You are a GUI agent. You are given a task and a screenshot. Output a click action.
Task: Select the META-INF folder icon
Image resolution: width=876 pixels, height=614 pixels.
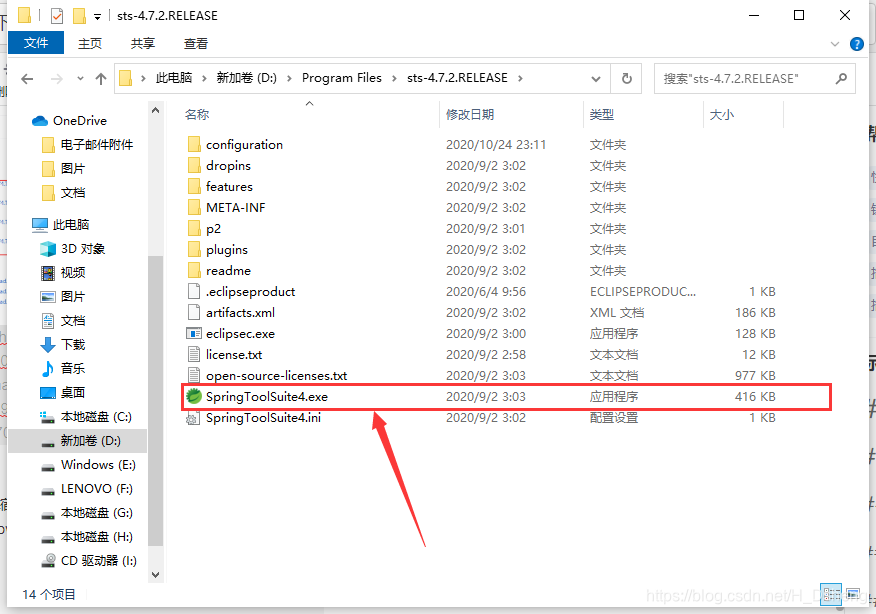194,207
